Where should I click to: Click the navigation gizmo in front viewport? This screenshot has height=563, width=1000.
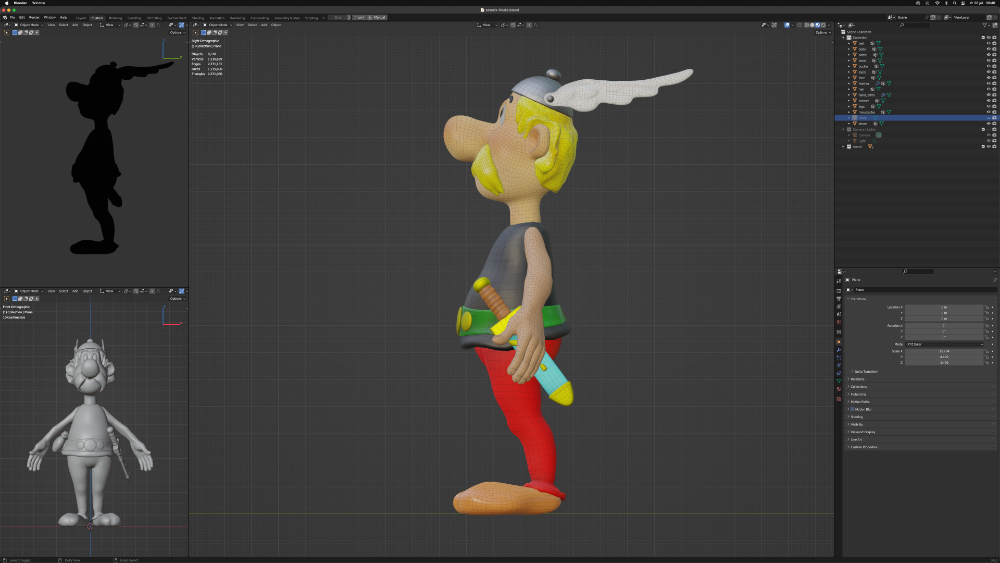171,316
